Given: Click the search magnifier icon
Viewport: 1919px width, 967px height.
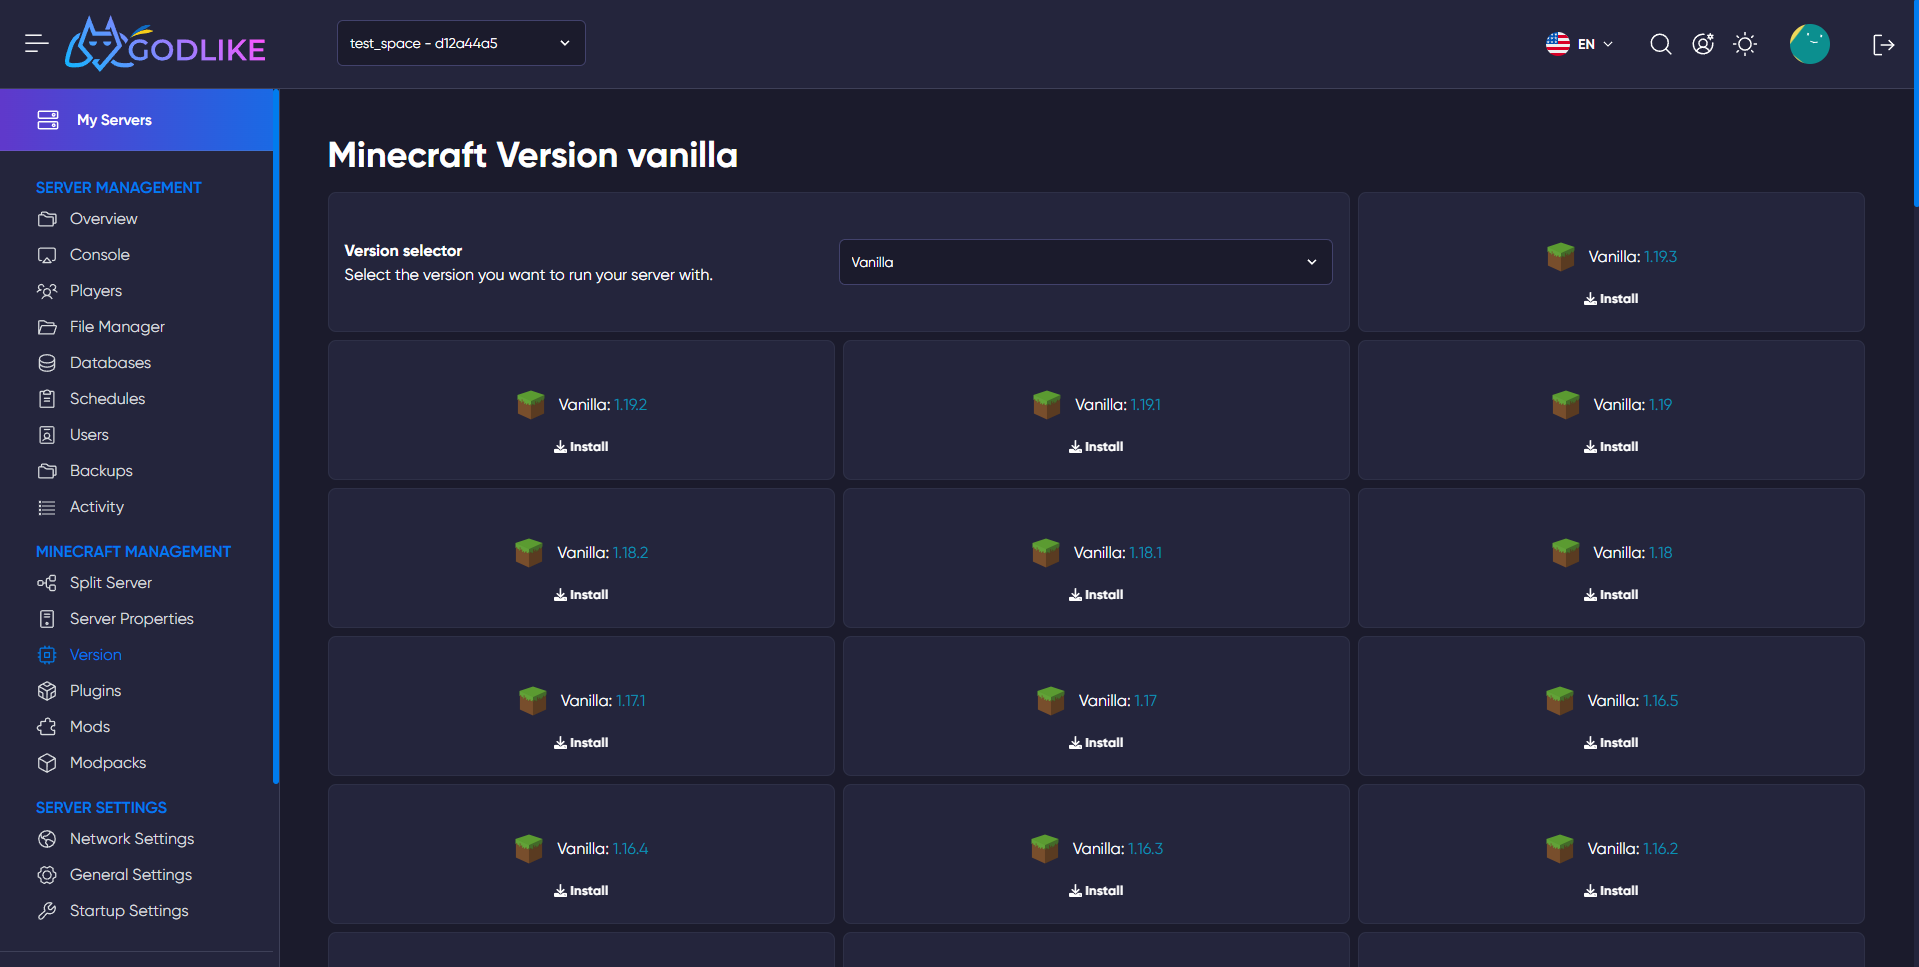Looking at the screenshot, I should pyautogui.click(x=1661, y=44).
